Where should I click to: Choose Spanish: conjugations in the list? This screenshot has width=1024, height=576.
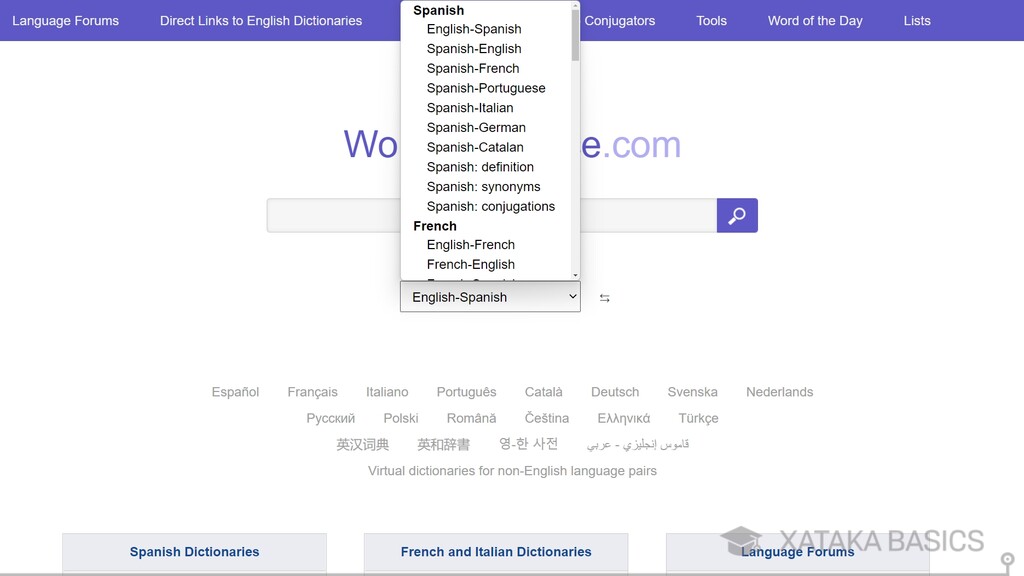(x=491, y=206)
